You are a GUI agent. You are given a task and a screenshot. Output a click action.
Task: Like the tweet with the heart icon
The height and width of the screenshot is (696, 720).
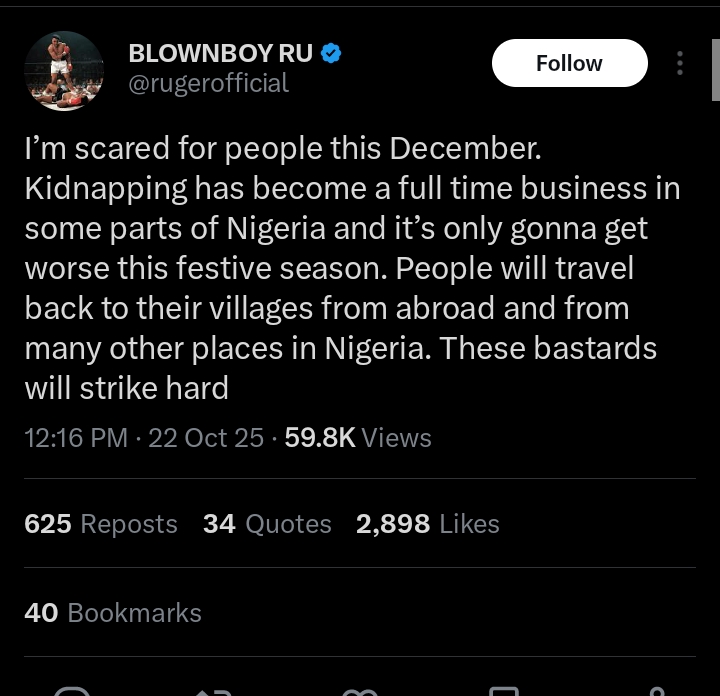[358, 691]
